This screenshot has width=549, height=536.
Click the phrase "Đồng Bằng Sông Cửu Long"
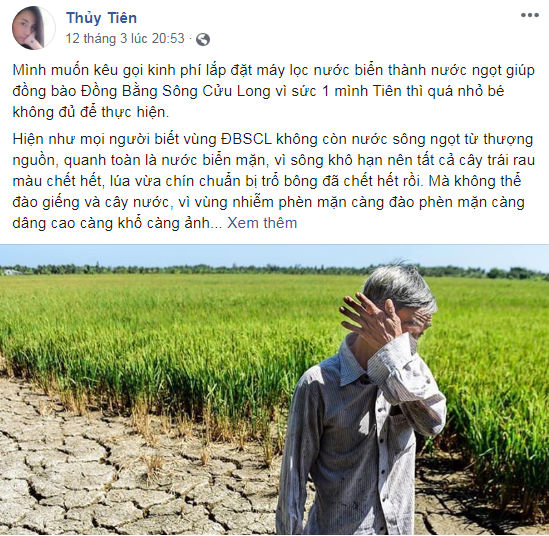pos(175,91)
